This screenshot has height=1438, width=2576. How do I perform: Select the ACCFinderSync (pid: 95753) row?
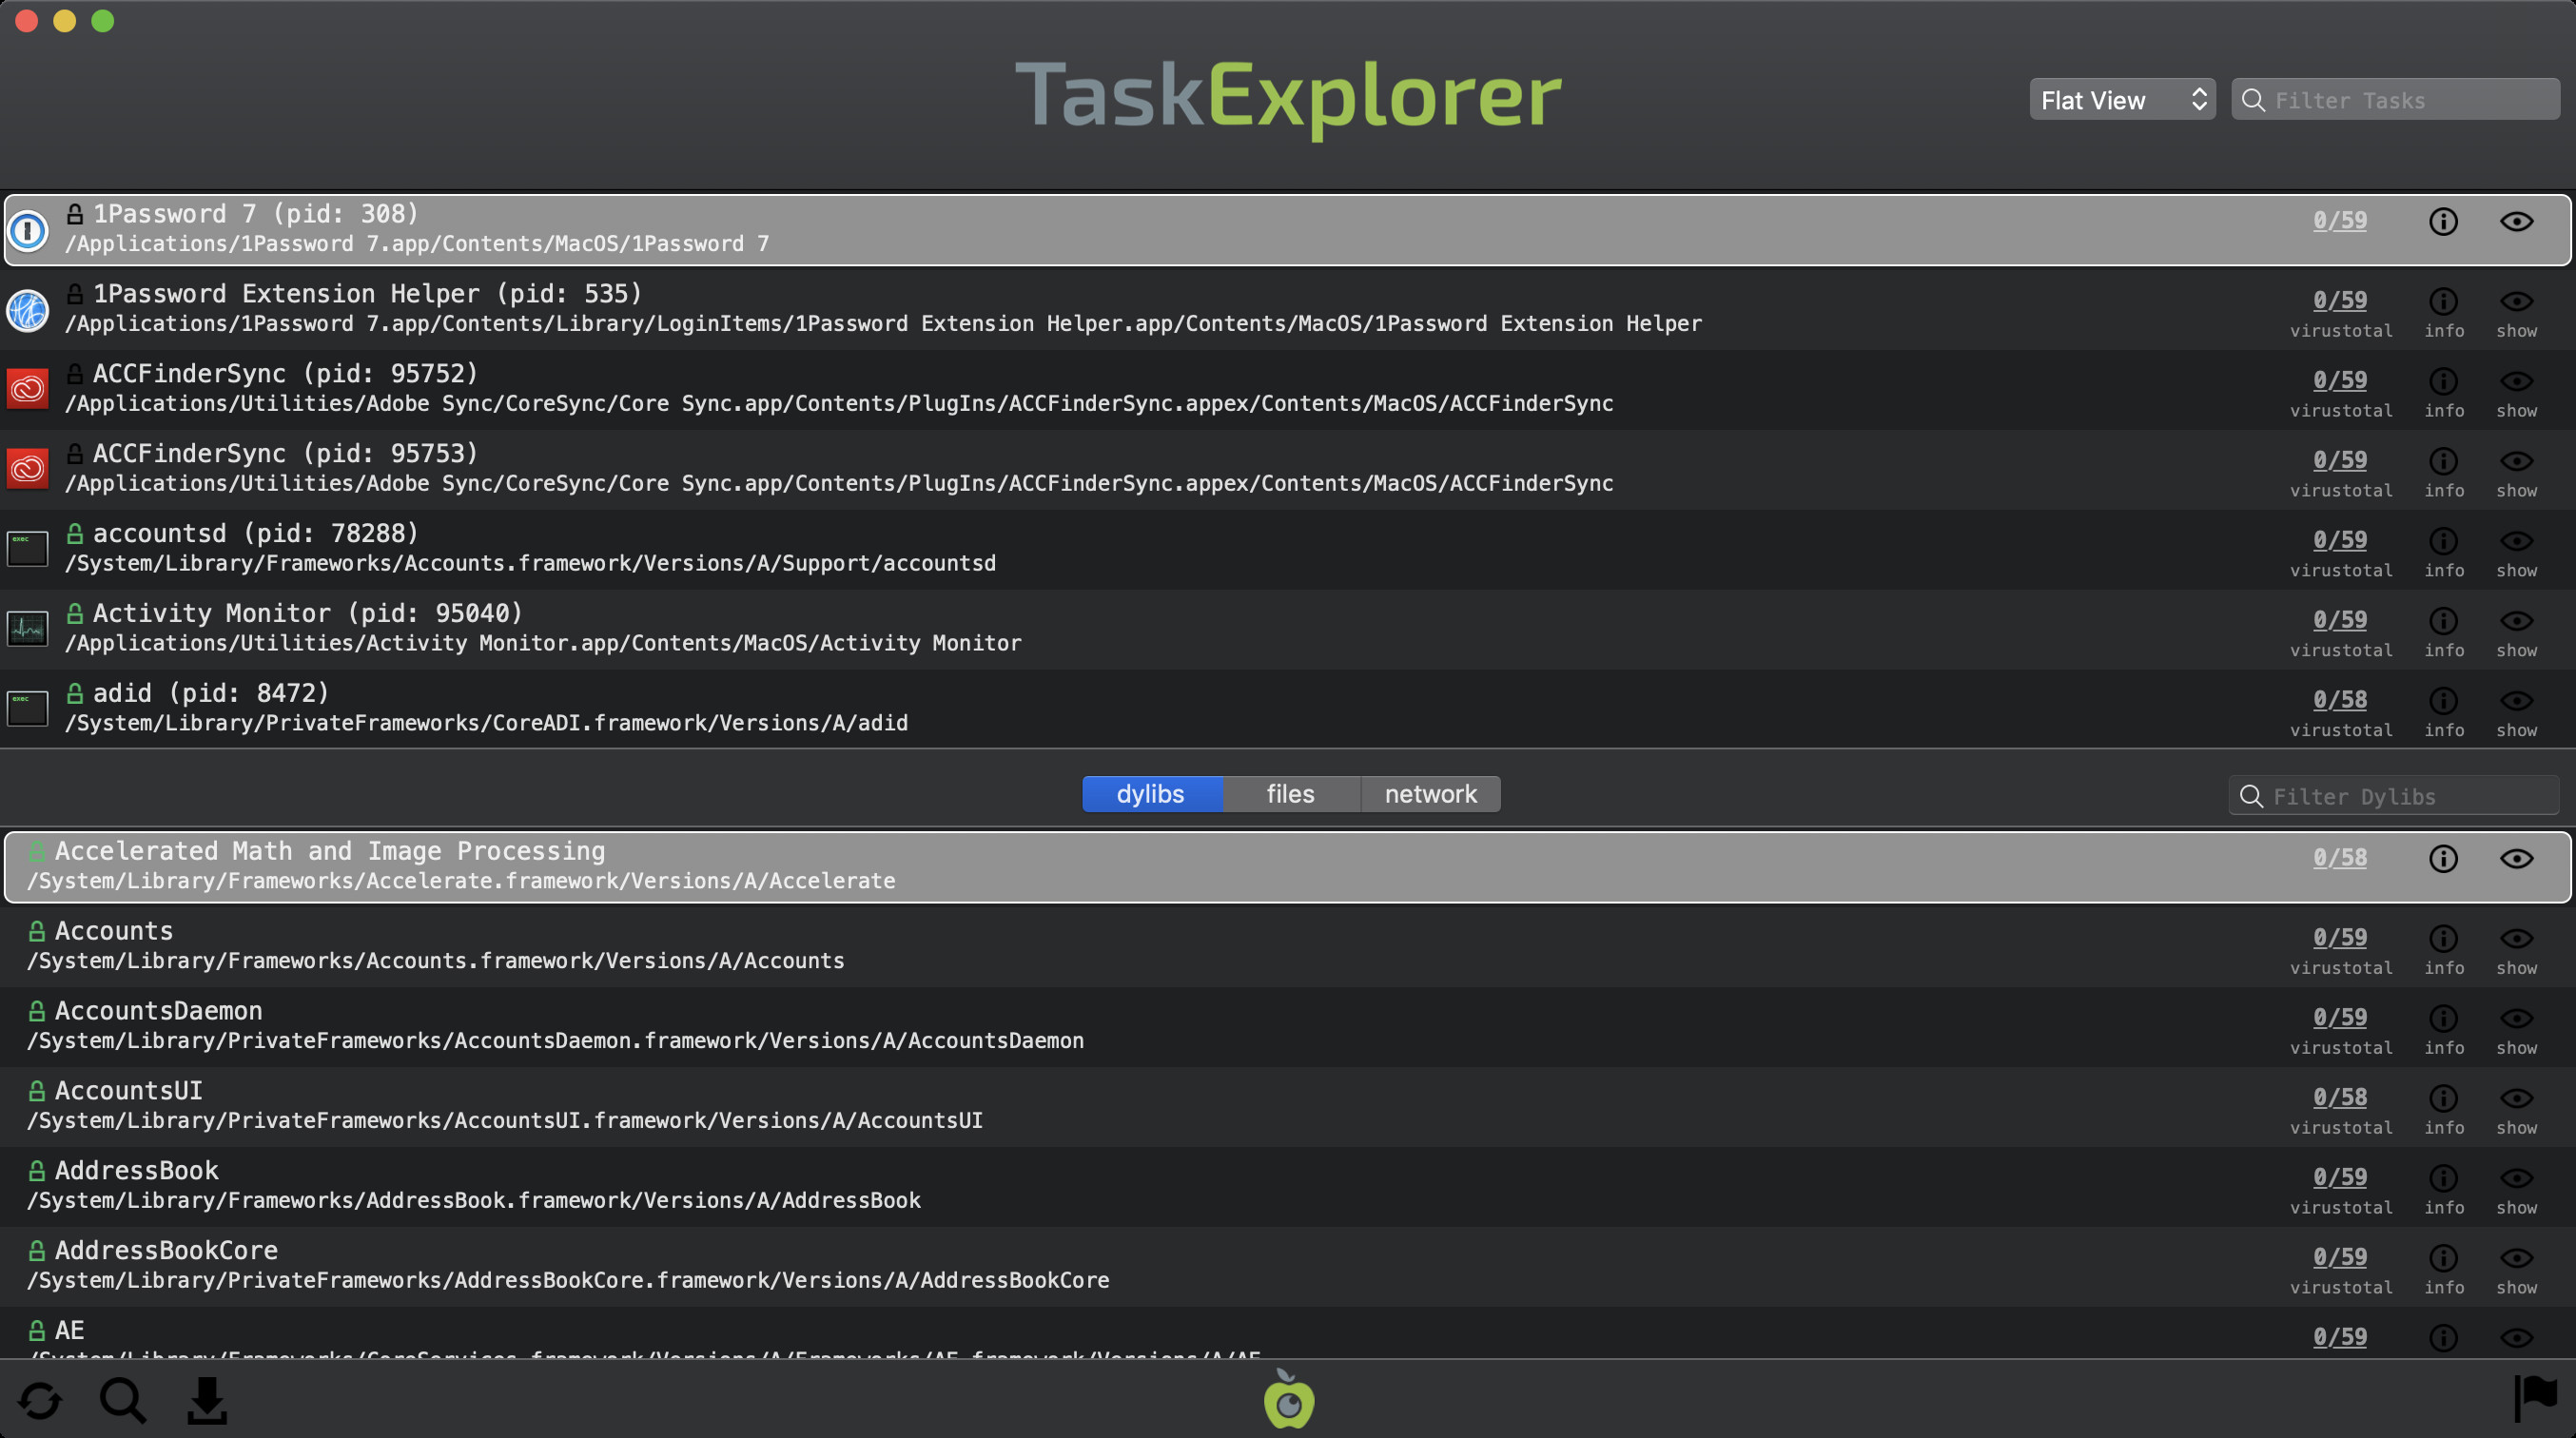coord(1288,469)
